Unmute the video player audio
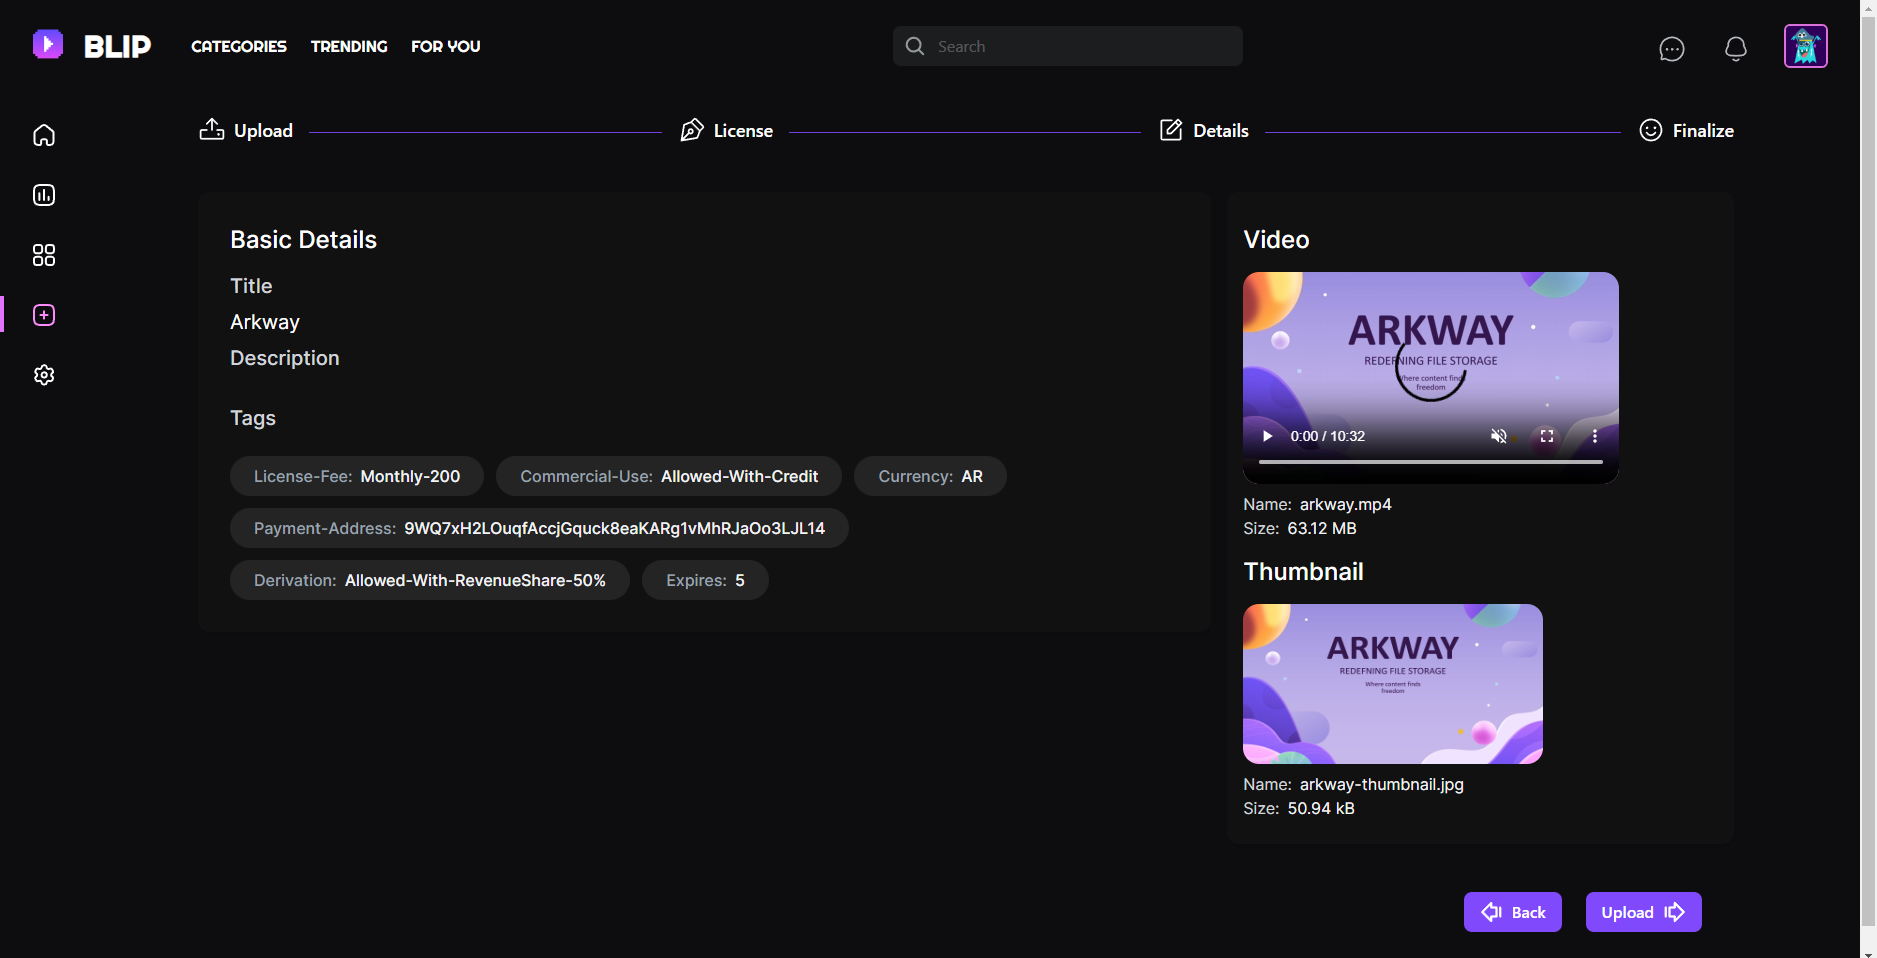This screenshot has height=958, width=1877. click(1499, 436)
